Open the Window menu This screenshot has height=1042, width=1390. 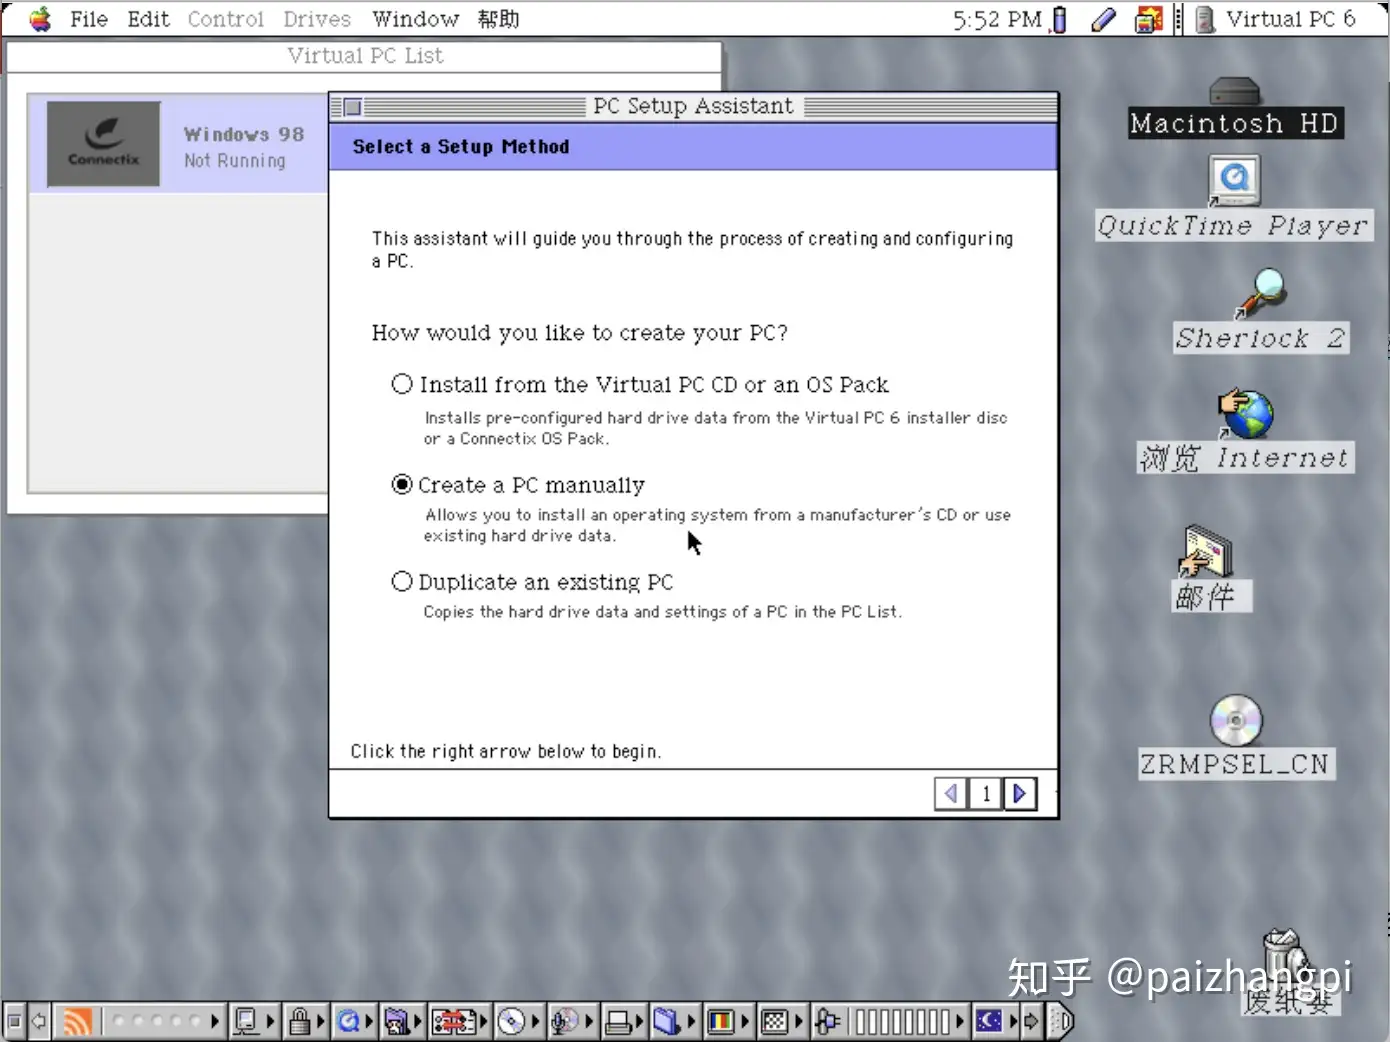(415, 19)
